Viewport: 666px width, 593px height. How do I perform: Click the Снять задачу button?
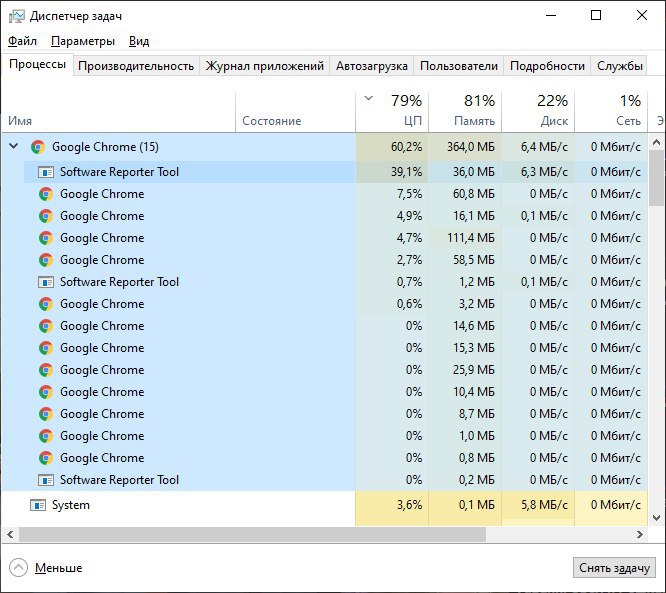[x=614, y=568]
